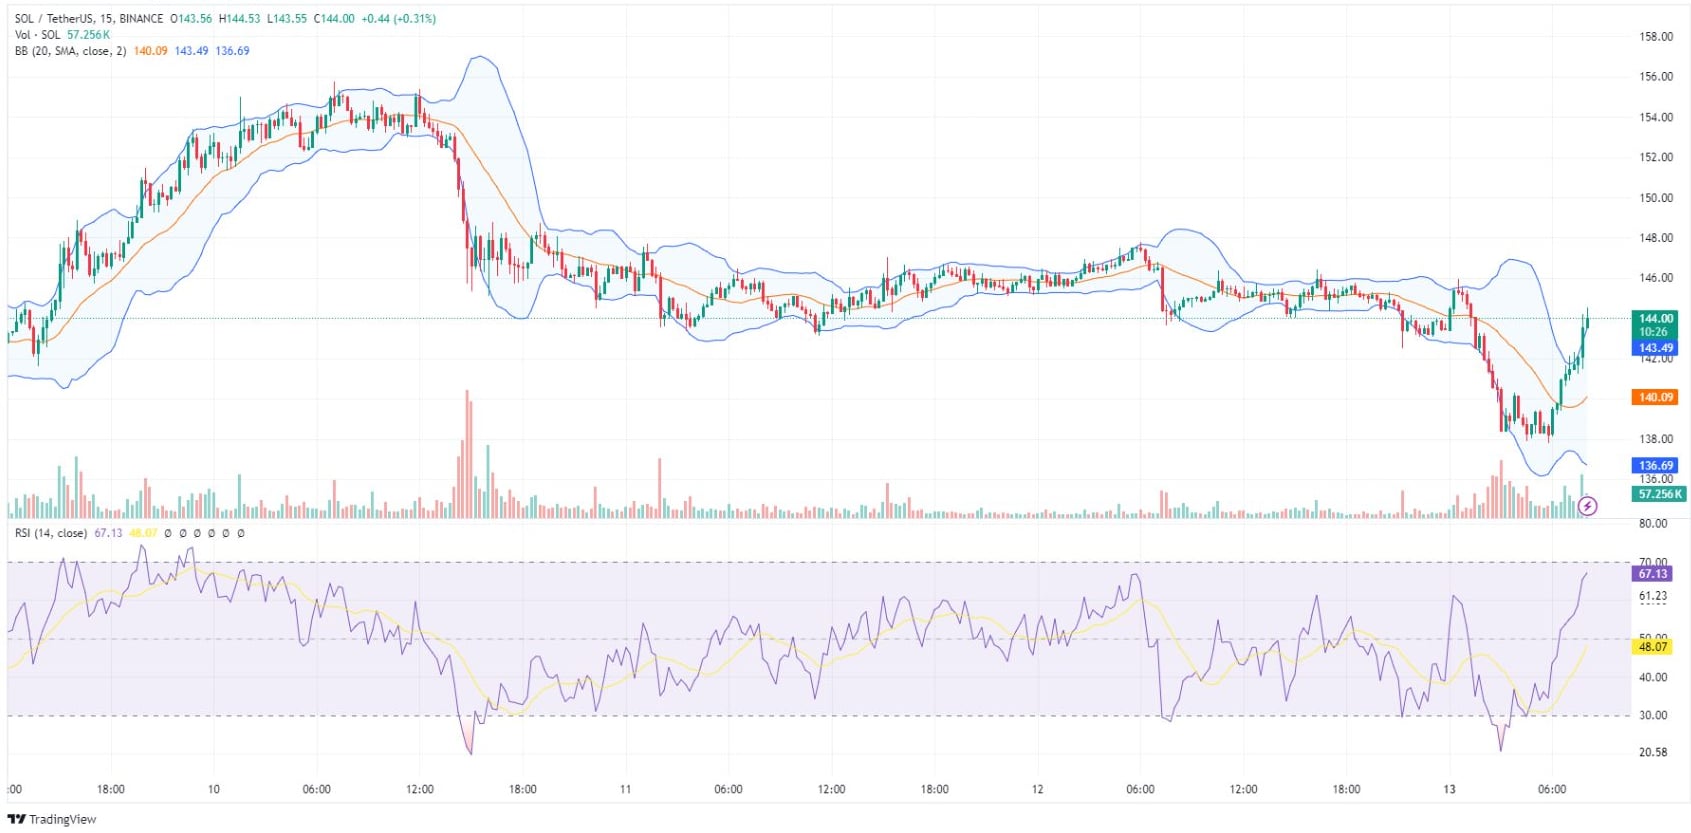The height and width of the screenshot is (833, 1691).
Task: Click the 61.23 RSI axis label
Action: tap(1653, 596)
